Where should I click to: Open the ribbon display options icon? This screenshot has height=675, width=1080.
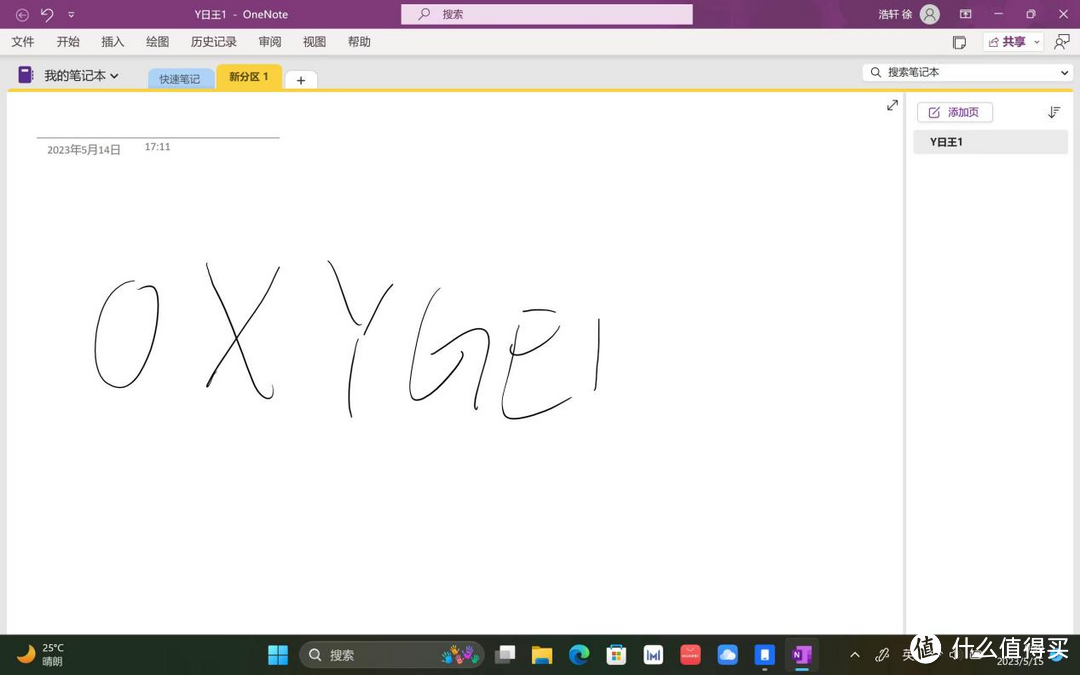click(965, 14)
